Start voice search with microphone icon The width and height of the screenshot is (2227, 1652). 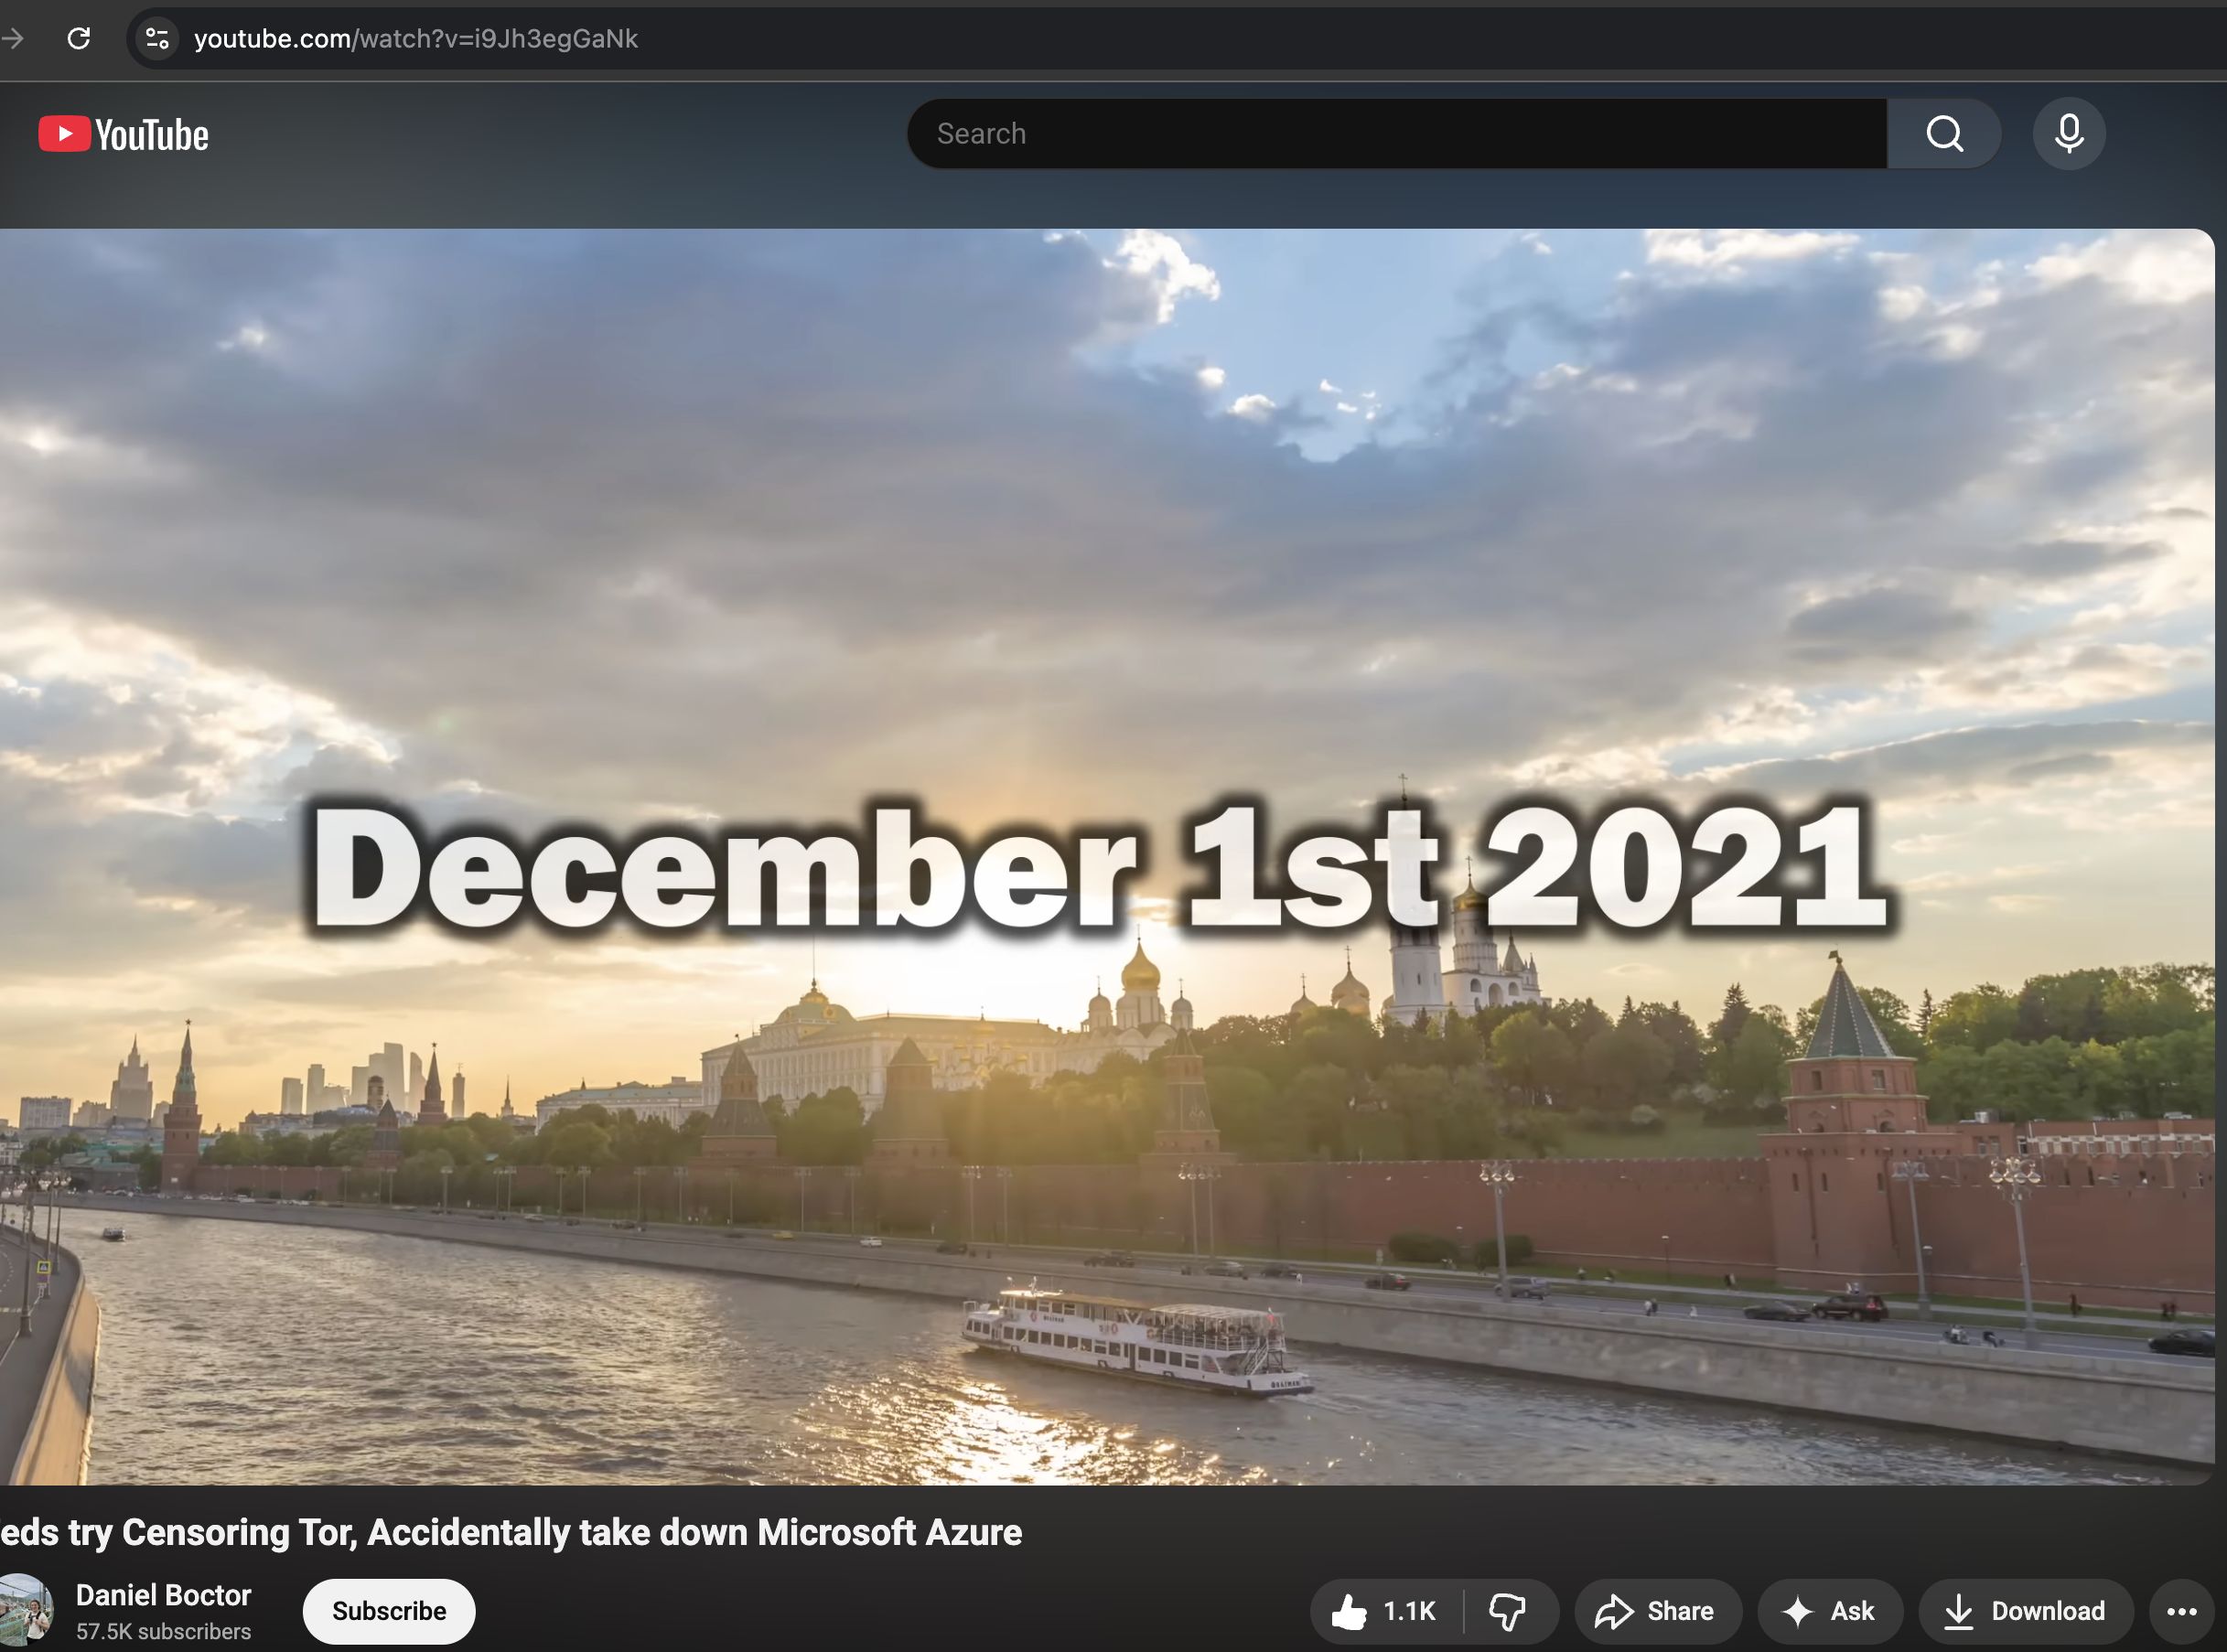(2068, 134)
